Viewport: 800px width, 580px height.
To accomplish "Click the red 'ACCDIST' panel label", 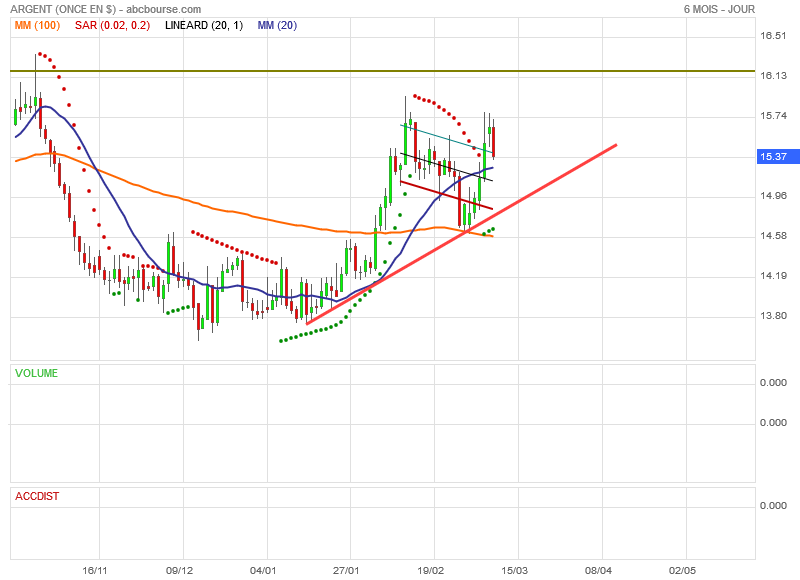I will click(37, 496).
